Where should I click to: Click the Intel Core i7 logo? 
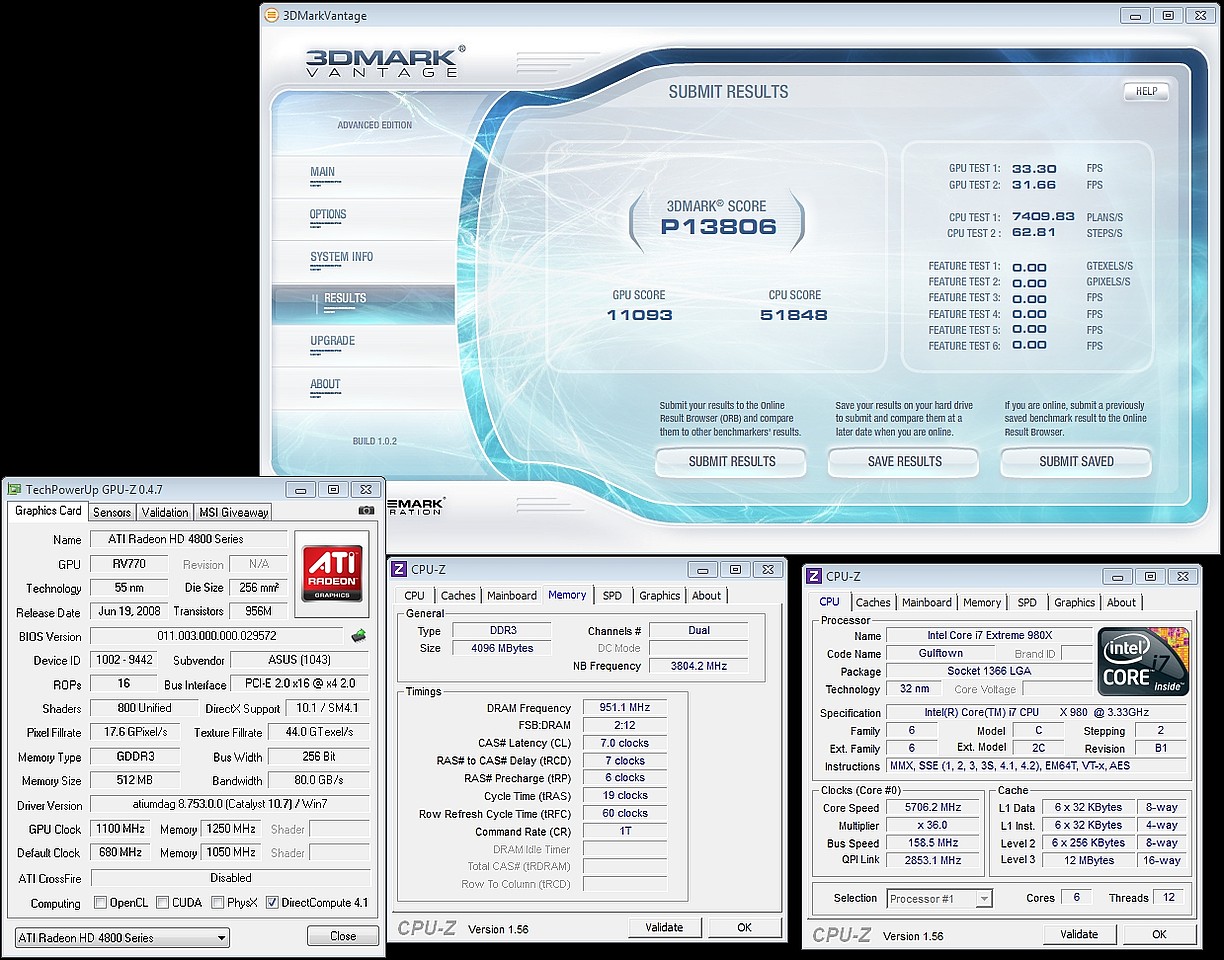tap(1144, 661)
